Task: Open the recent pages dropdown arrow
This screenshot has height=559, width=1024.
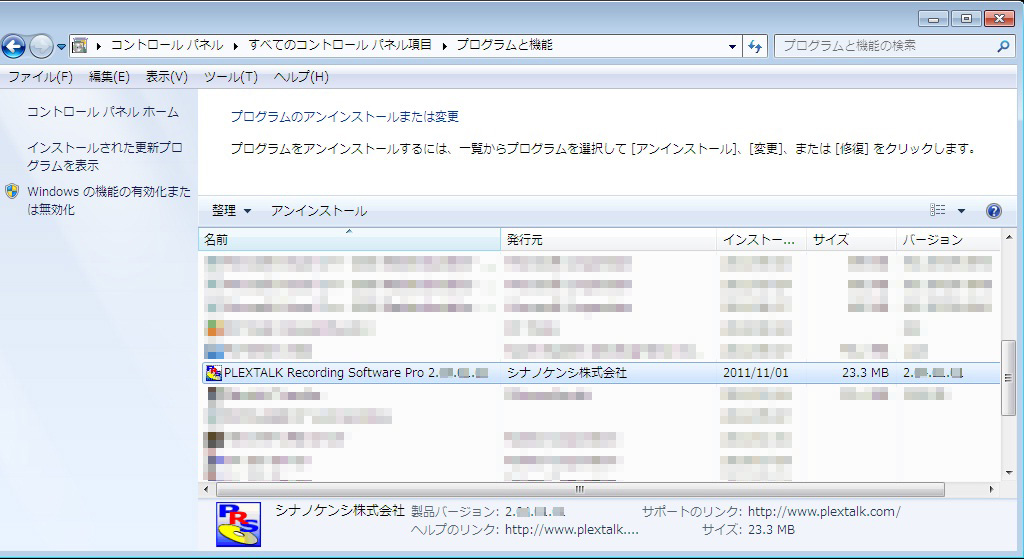Action: [61, 46]
